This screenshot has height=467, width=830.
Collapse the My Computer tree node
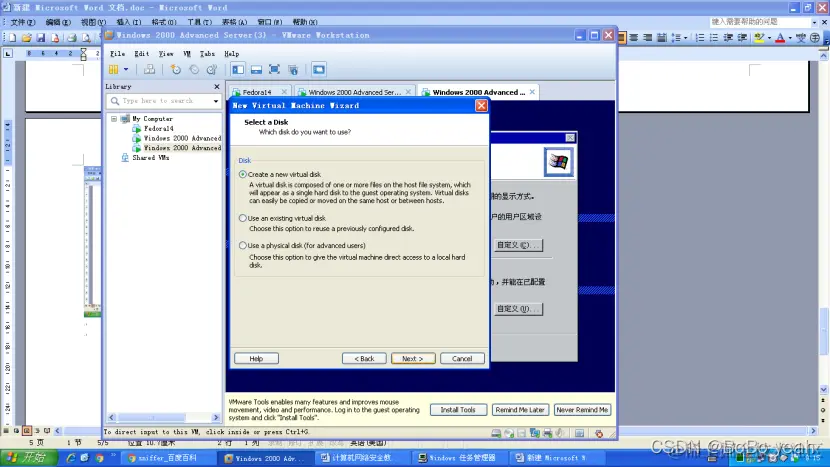pyautogui.click(x=114, y=119)
